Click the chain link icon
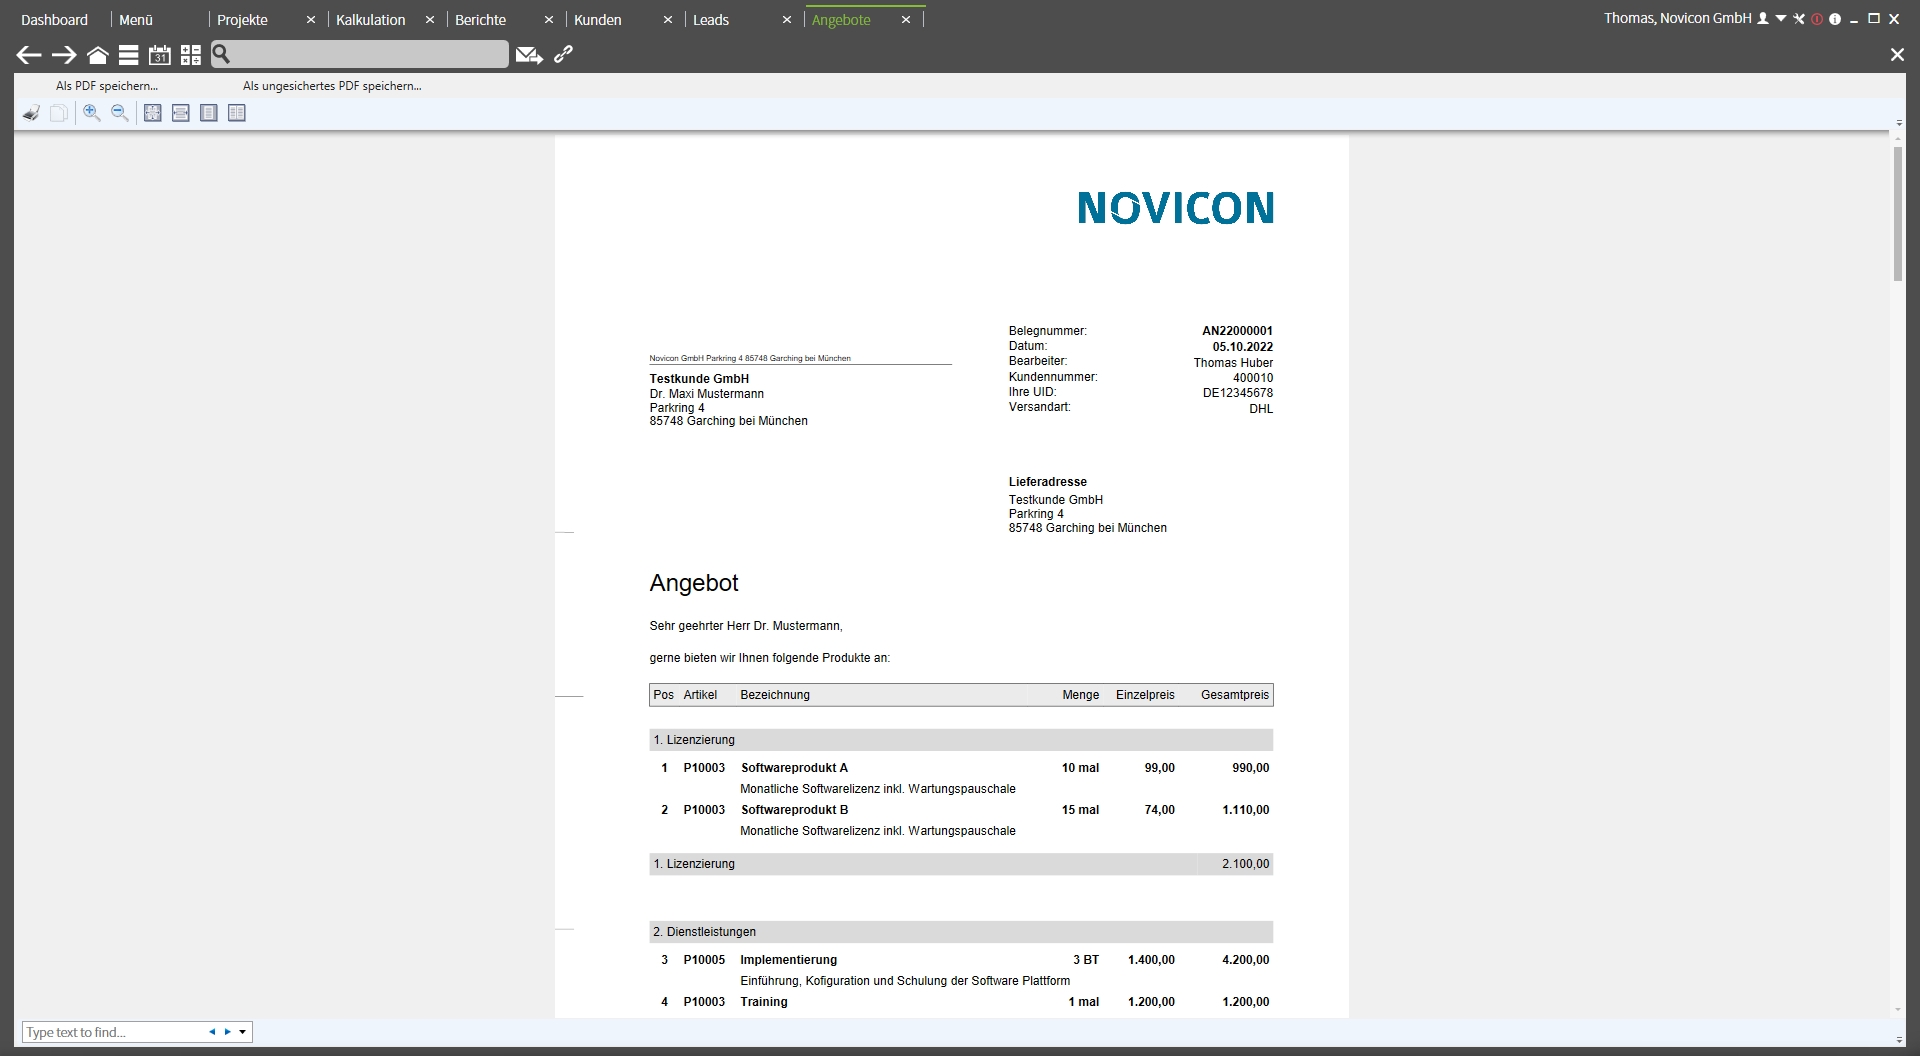Viewport: 1920px width, 1056px height. click(x=563, y=55)
